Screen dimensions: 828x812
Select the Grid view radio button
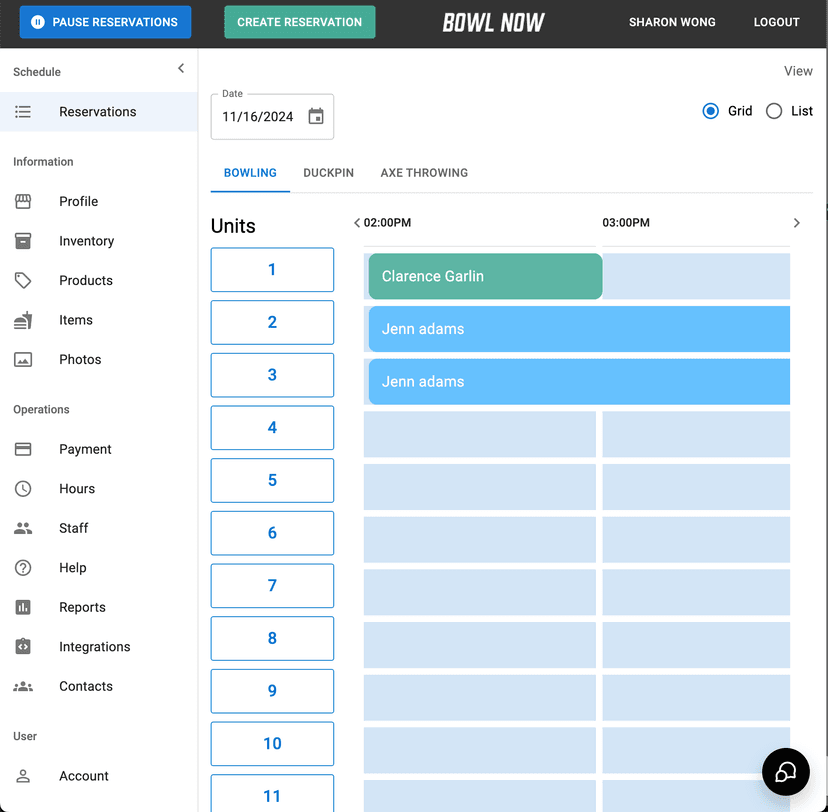click(710, 111)
